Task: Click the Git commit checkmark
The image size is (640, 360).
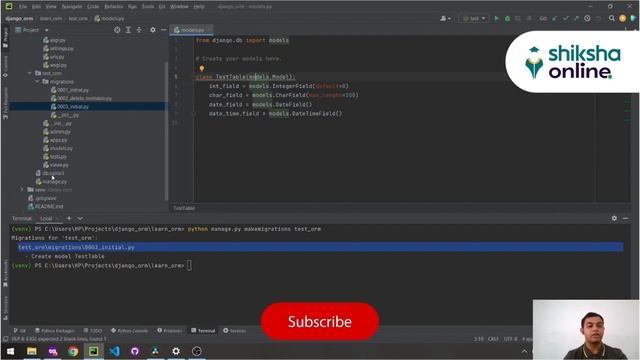Action: (x=566, y=18)
